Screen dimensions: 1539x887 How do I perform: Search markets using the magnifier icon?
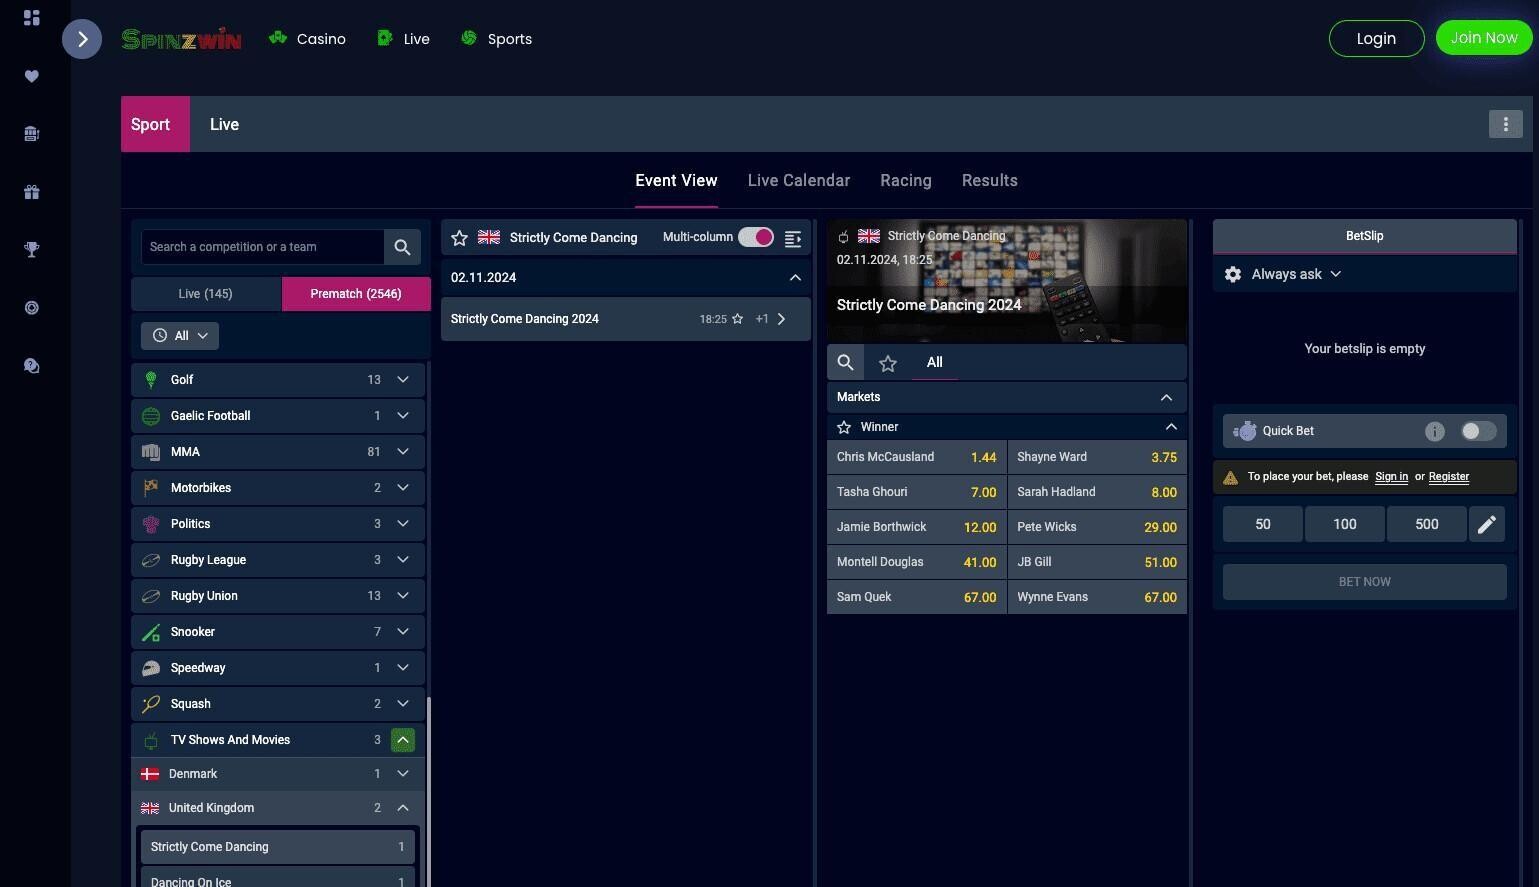coord(845,363)
